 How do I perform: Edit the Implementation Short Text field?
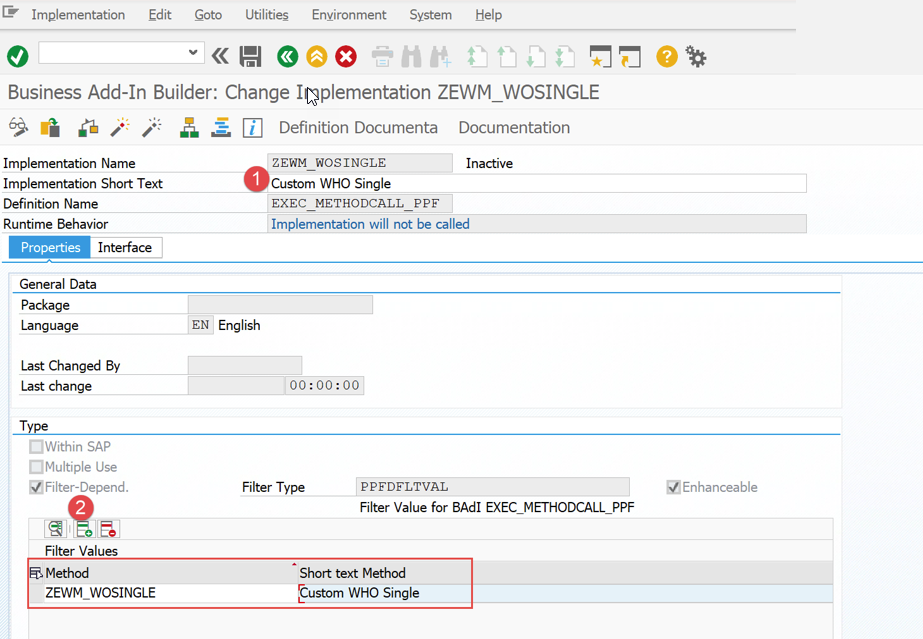pyautogui.click(x=537, y=184)
